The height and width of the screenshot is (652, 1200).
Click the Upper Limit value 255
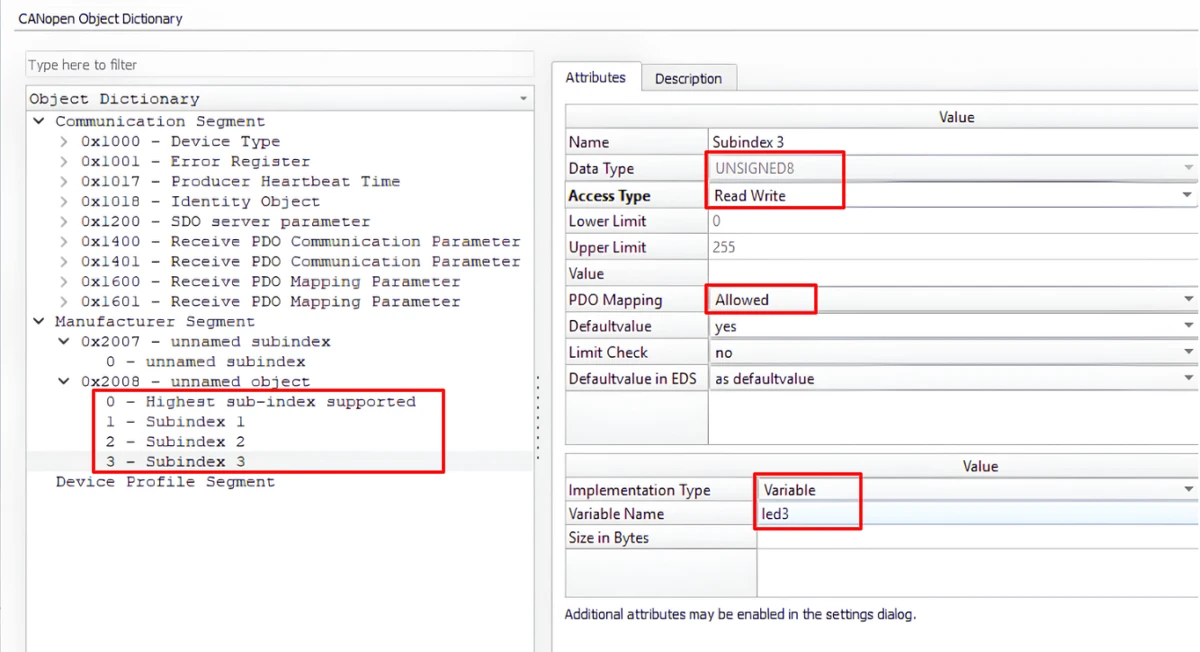coord(953,247)
